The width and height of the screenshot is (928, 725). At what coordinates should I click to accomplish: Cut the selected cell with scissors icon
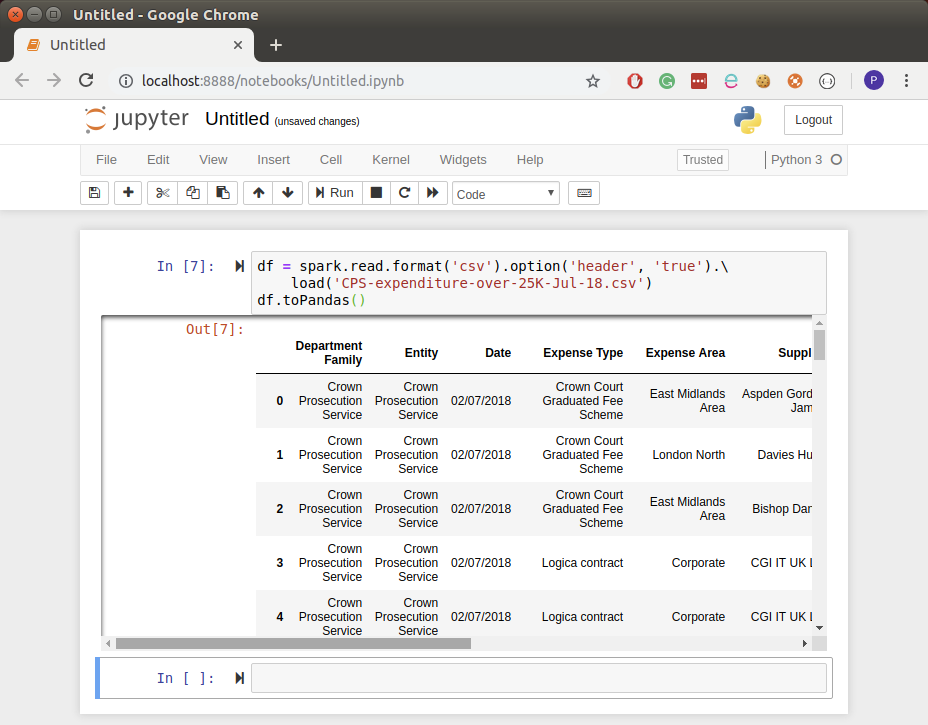click(x=162, y=192)
